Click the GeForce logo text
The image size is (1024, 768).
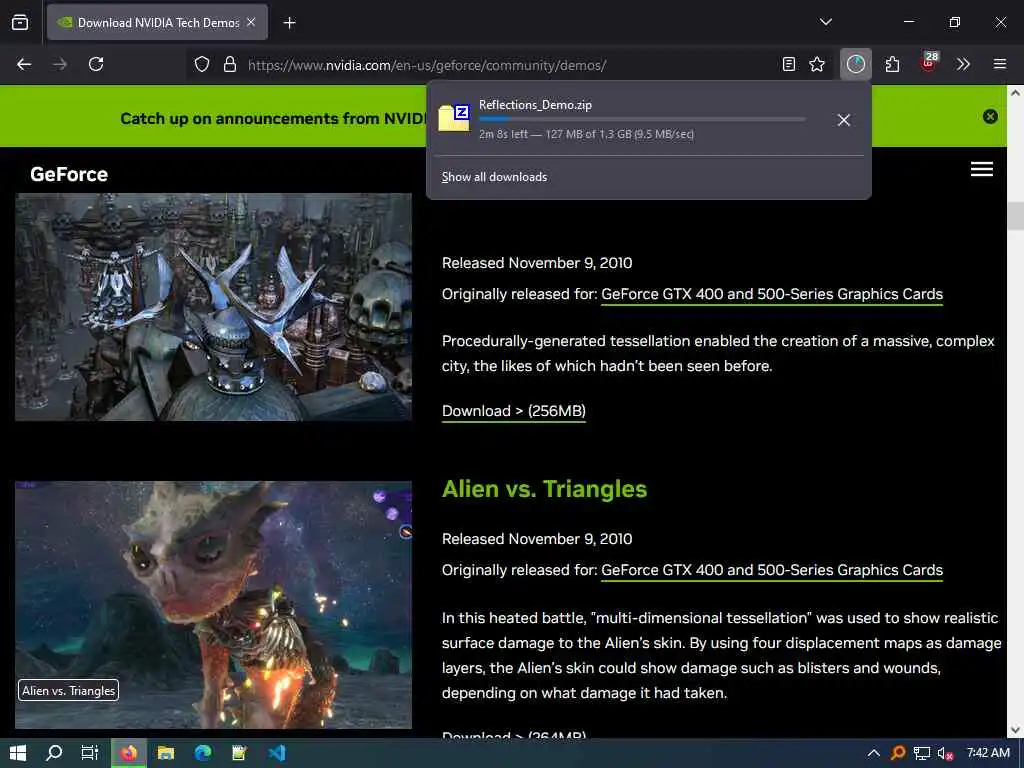tap(69, 174)
